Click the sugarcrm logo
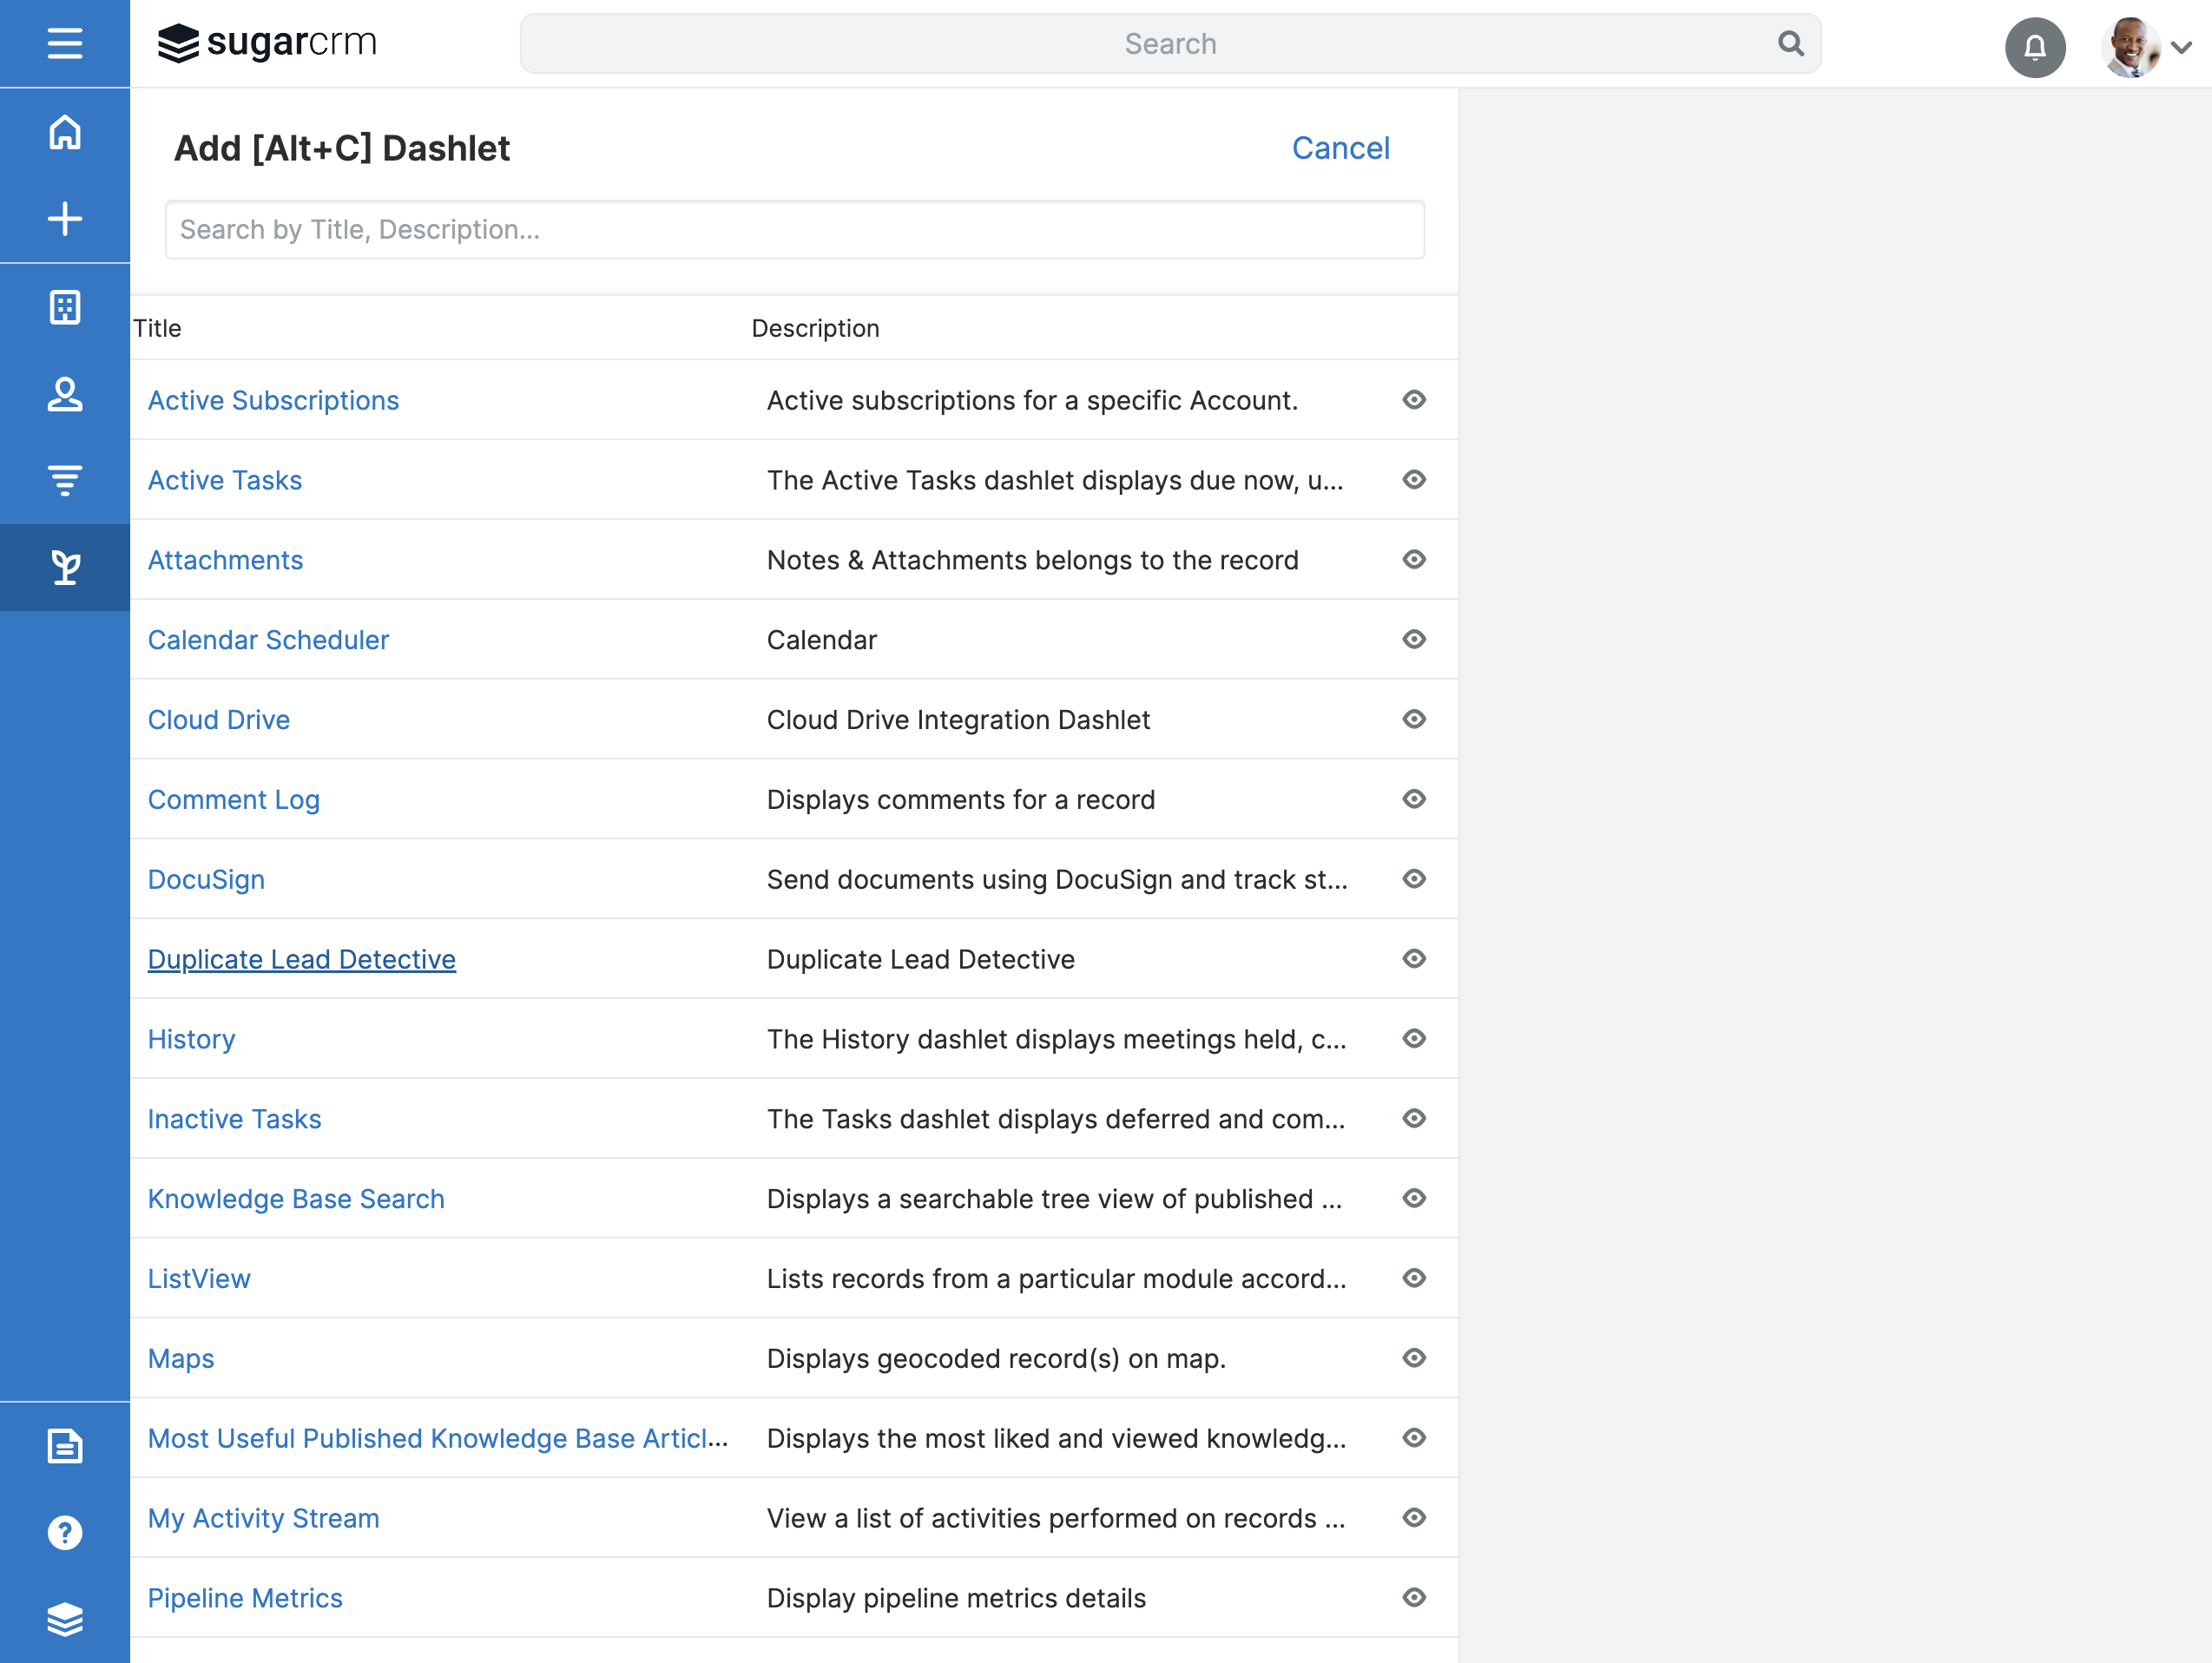 [267, 43]
